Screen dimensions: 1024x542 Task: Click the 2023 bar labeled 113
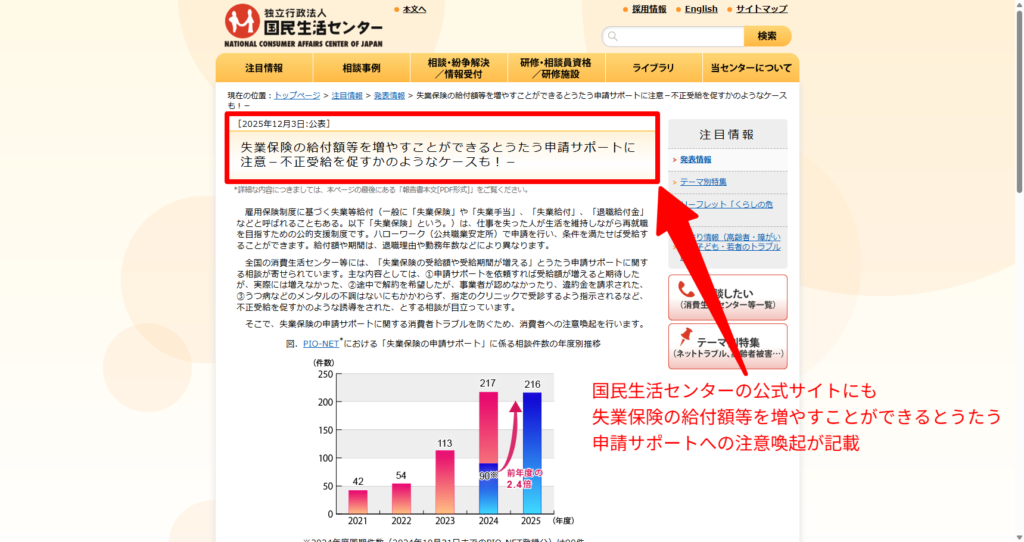[x=445, y=482]
